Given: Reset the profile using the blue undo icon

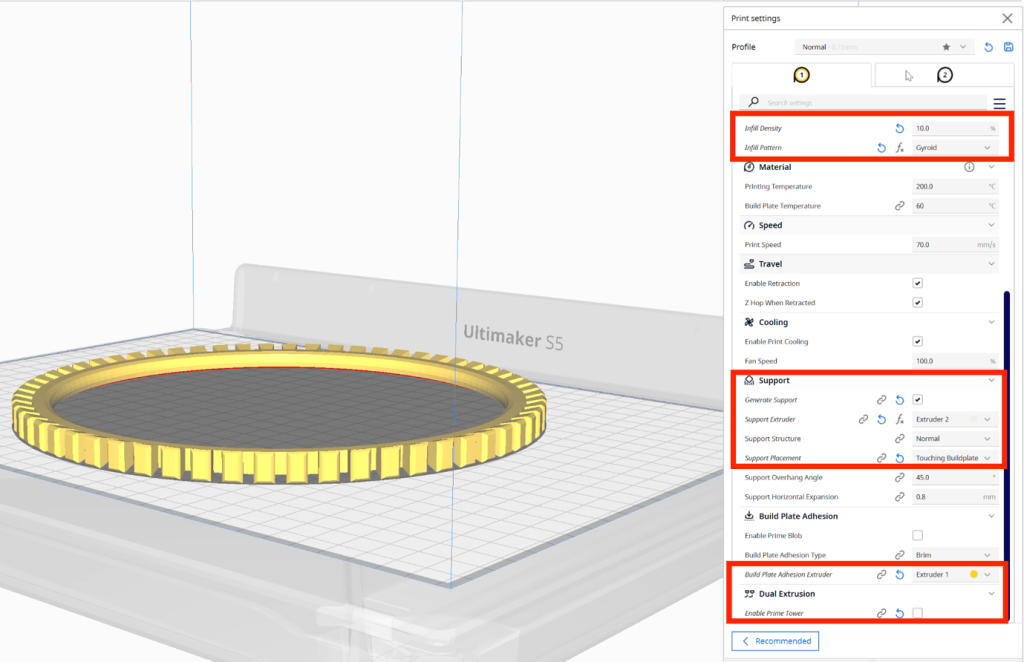Looking at the screenshot, I should click(989, 47).
